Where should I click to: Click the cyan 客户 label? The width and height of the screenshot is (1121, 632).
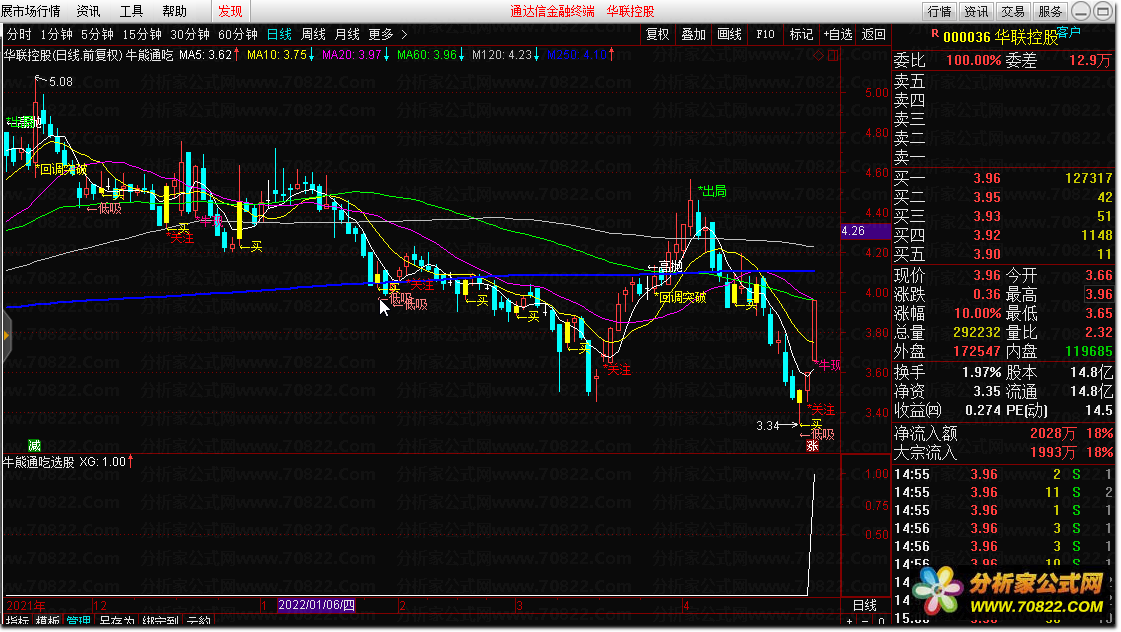pos(1069,32)
